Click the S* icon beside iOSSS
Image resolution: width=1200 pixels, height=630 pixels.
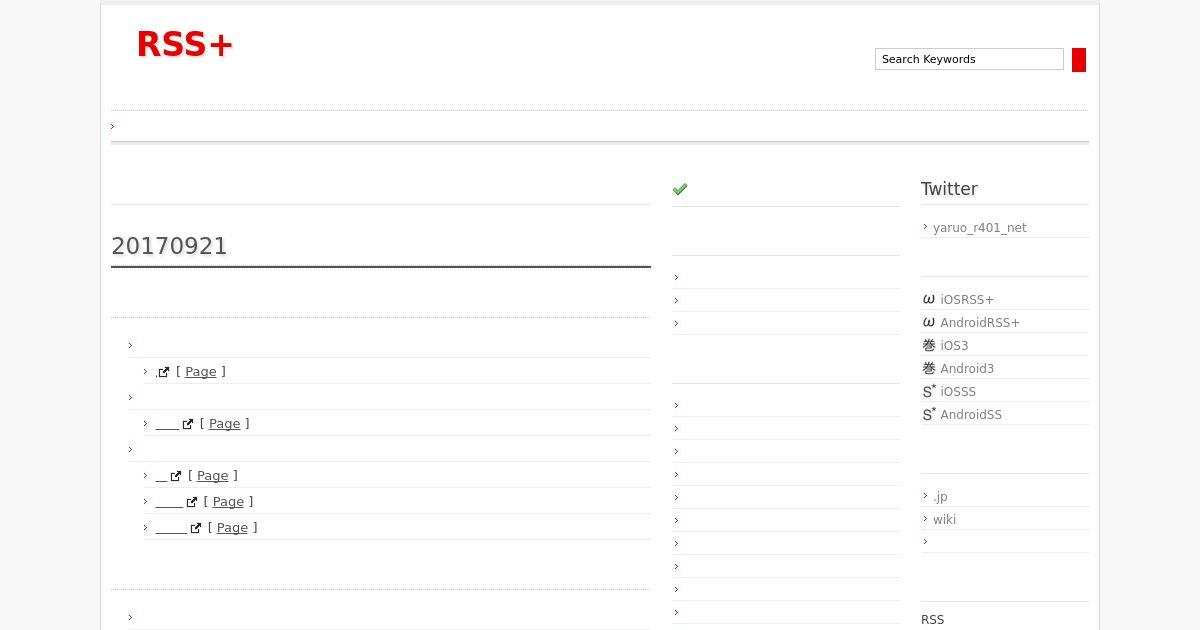pos(929,391)
